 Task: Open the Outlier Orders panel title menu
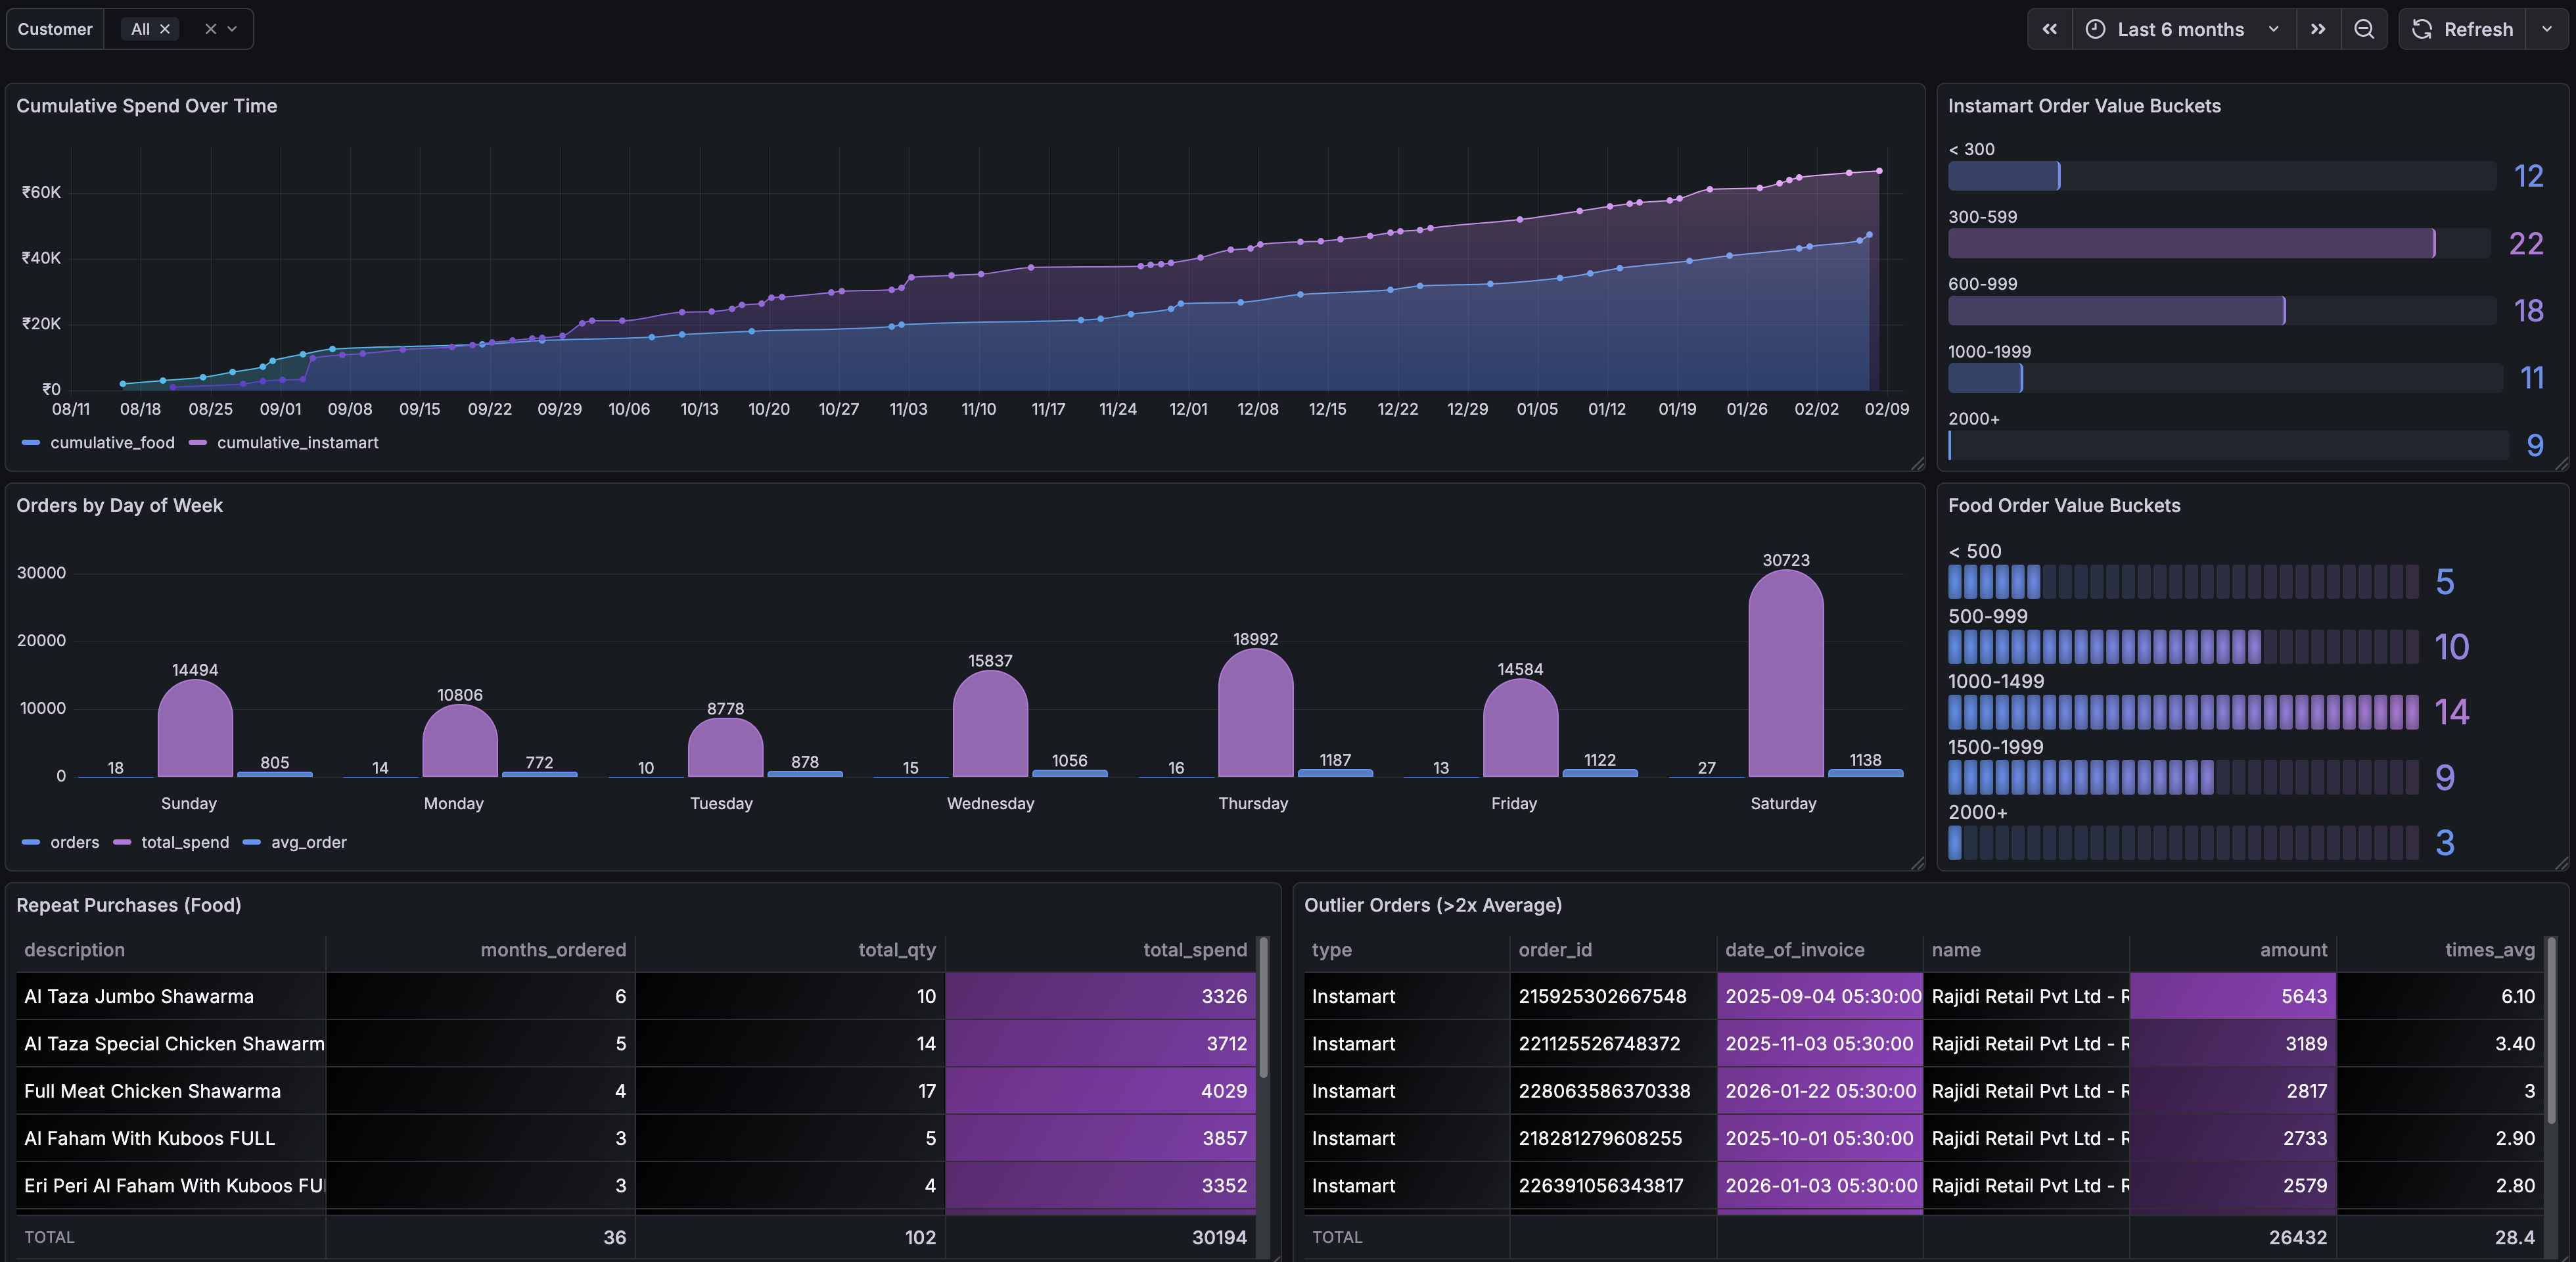1433,906
